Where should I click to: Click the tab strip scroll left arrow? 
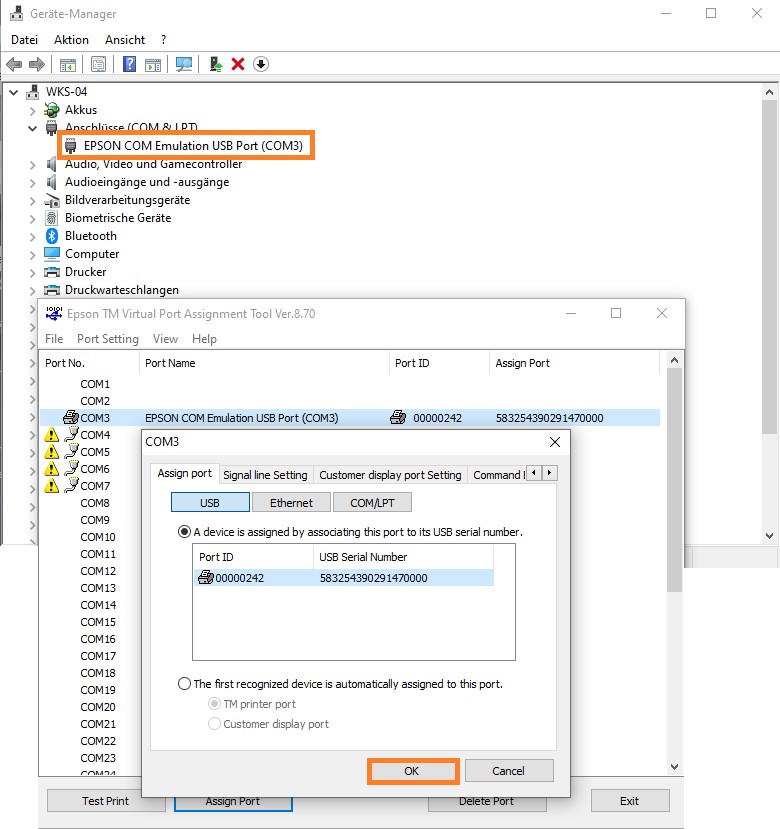tap(534, 473)
